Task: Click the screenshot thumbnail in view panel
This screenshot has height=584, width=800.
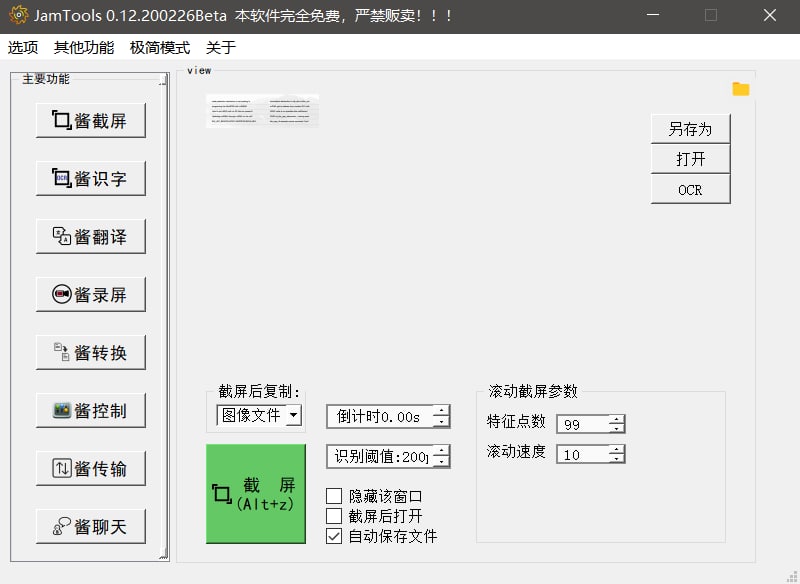Action: pos(262,111)
